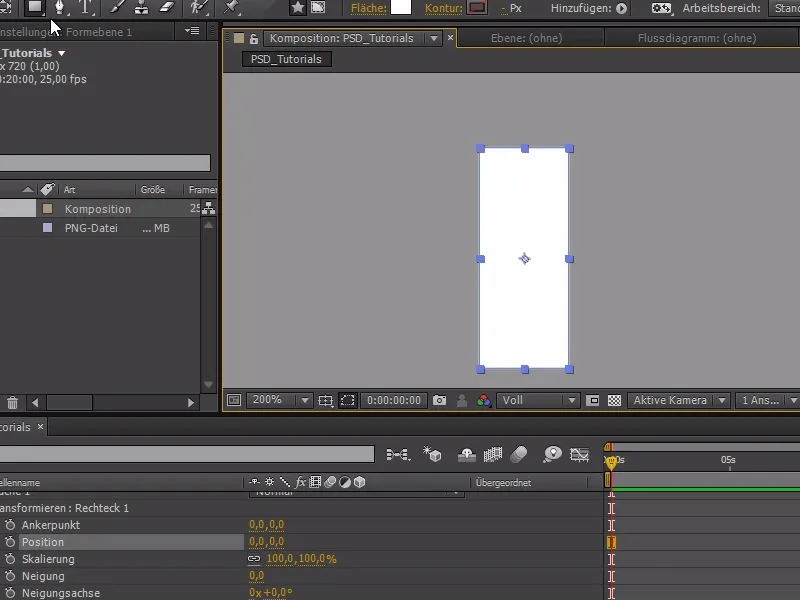The height and width of the screenshot is (600, 800).
Task: Open Fläche fill options label
Action: pos(368,8)
